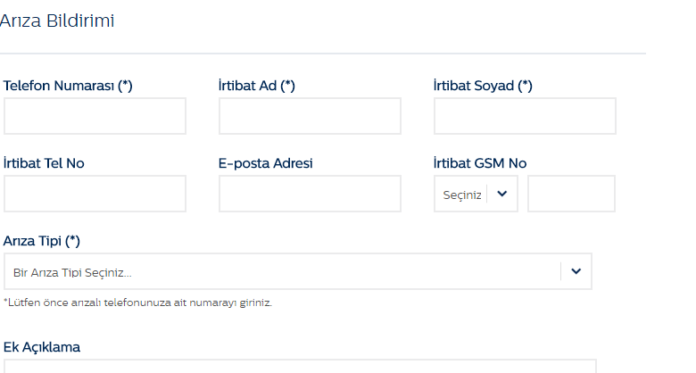Open the Bir Arıza Tipi Seçiniz dropdown
Image resolution: width=696 pixels, height=373 pixels.
pyautogui.click(x=298, y=271)
